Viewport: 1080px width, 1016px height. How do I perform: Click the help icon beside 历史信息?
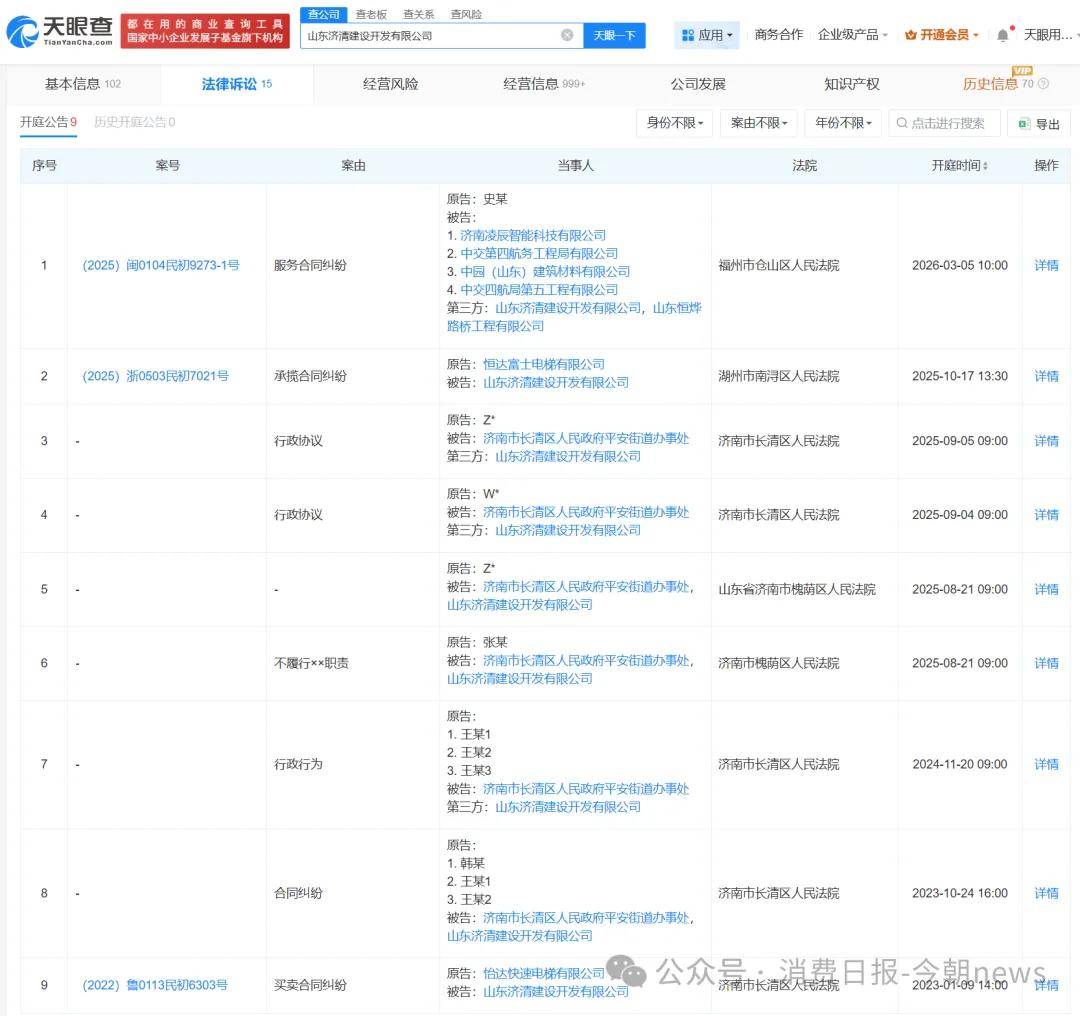[x=1043, y=84]
